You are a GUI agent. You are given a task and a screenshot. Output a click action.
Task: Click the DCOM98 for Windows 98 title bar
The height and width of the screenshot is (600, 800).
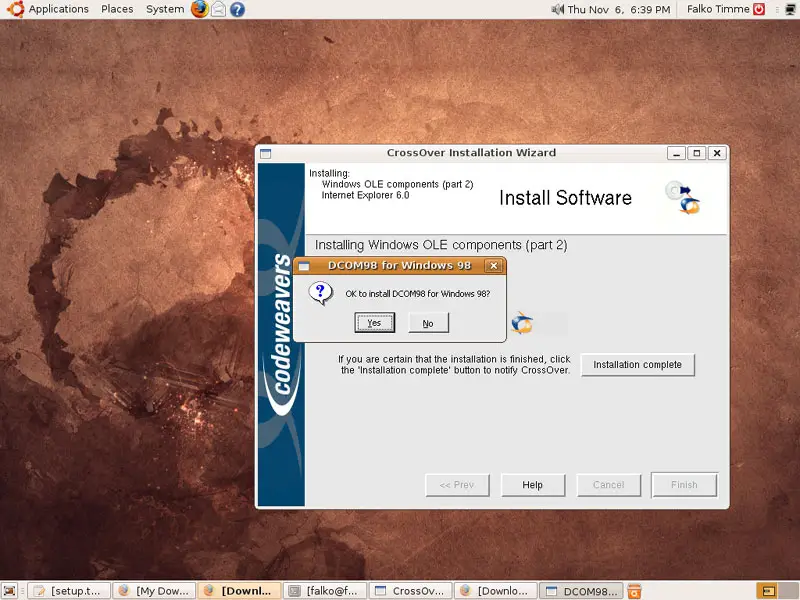pos(399,266)
